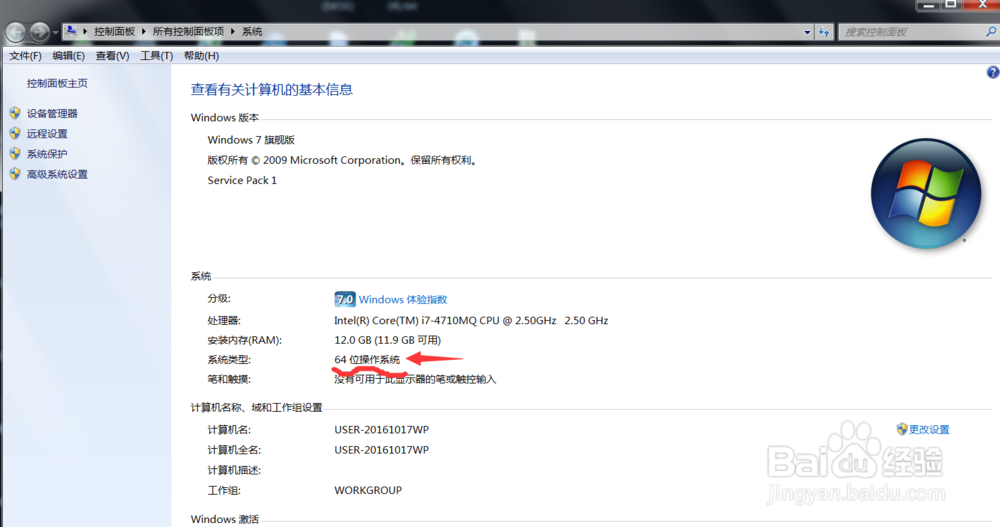Click the pen and touch 笔和触摸 value
Image resolution: width=1000 pixels, height=527 pixels.
pos(415,380)
